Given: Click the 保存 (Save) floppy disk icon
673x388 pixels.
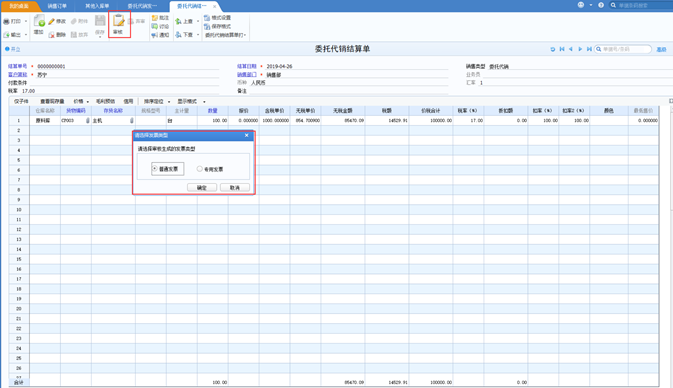Looking at the screenshot, I should coord(100,21).
